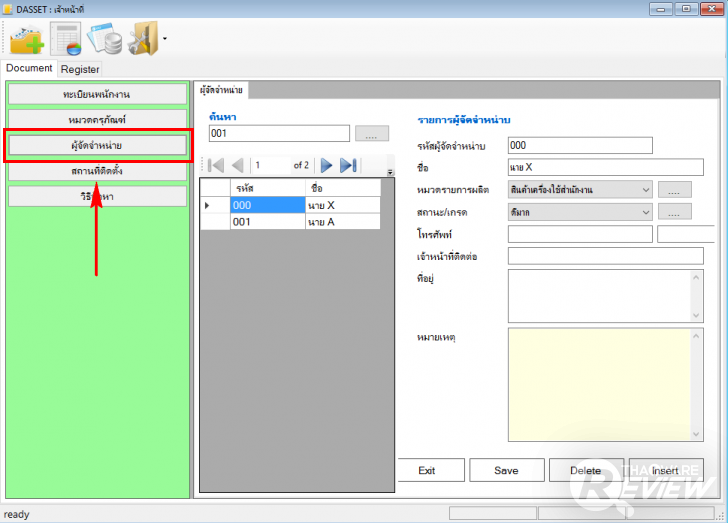Select the cell นาย A in grid
728x523 pixels.
pyautogui.click(x=343, y=222)
